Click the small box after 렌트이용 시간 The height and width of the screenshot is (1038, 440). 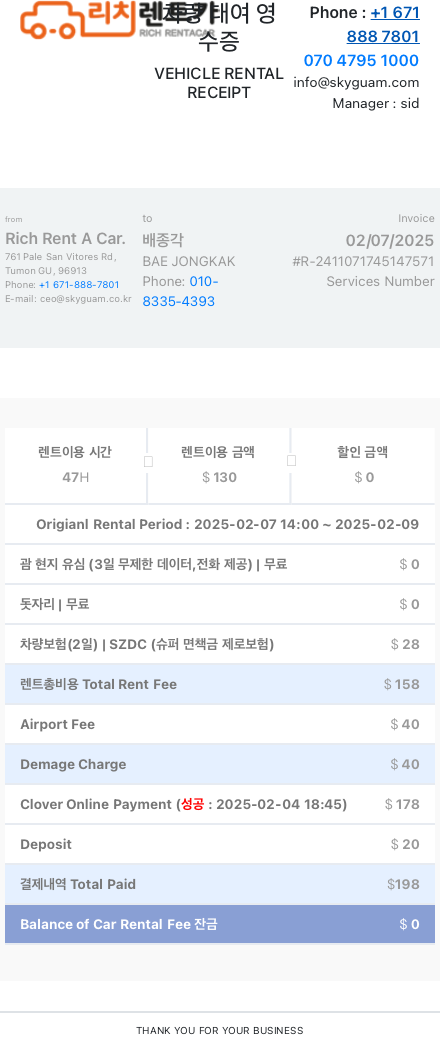point(148,461)
